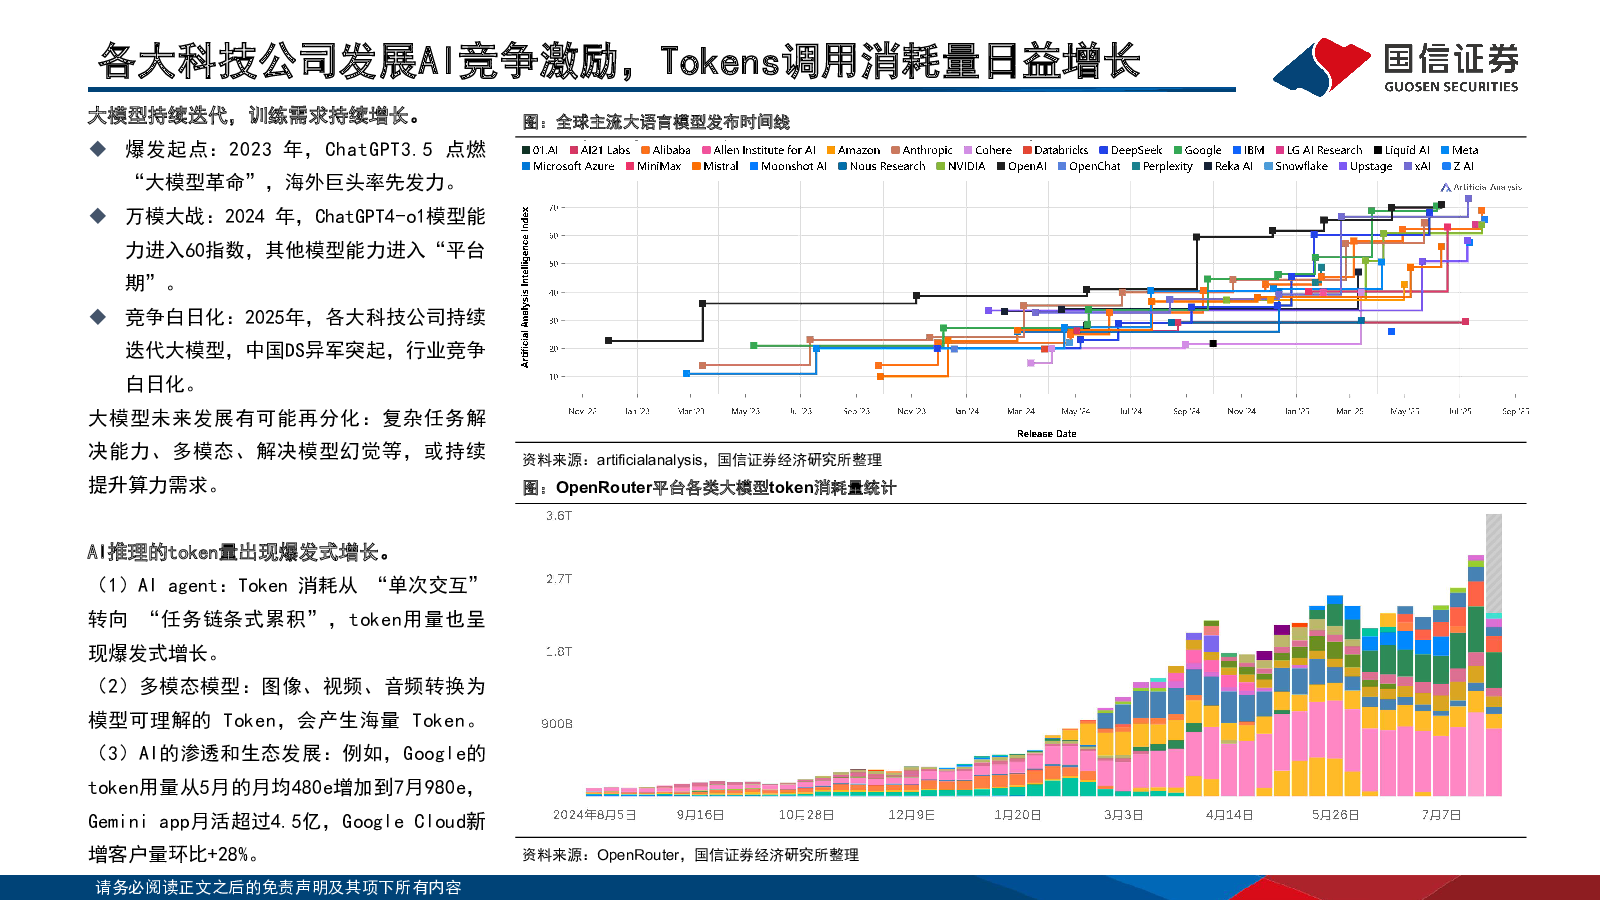Click the artificialanalysis source note
The image size is (1600, 900).
[x=702, y=460]
